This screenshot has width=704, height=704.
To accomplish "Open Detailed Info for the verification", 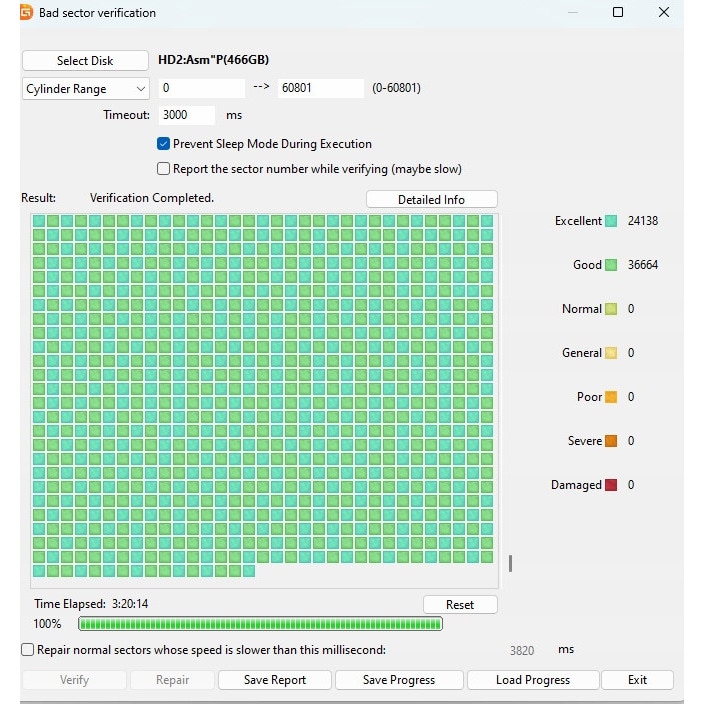I will point(431,199).
